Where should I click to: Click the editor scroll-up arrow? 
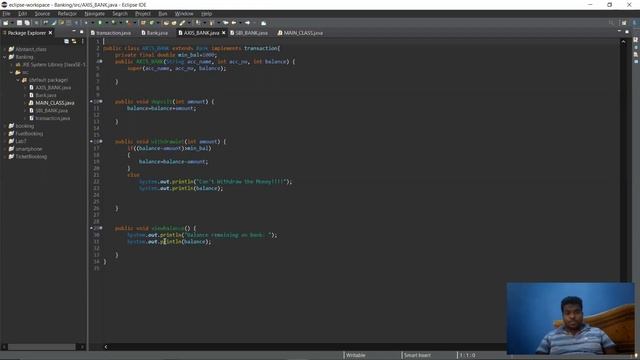(623, 42)
